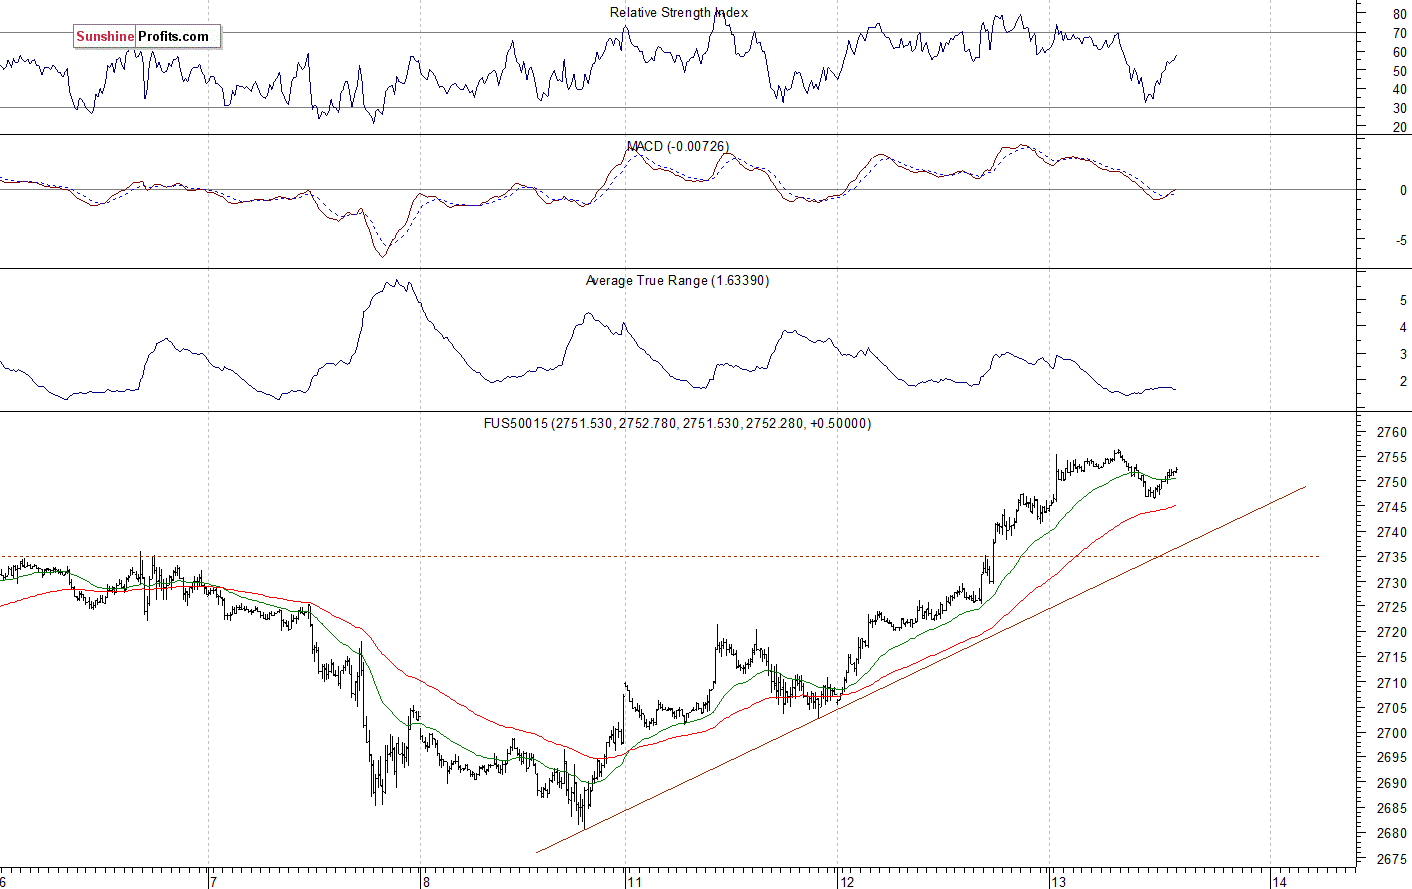Click the 2735 price axis label

pos(1391,558)
